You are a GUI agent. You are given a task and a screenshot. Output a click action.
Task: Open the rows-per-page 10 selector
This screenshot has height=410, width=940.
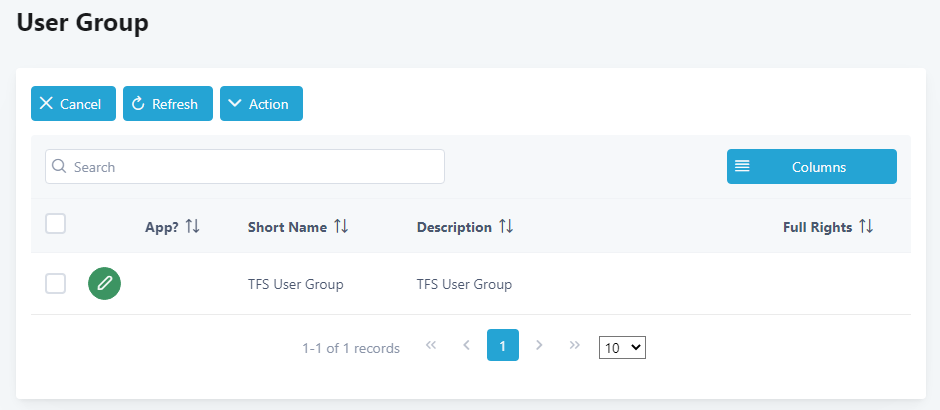coord(622,348)
